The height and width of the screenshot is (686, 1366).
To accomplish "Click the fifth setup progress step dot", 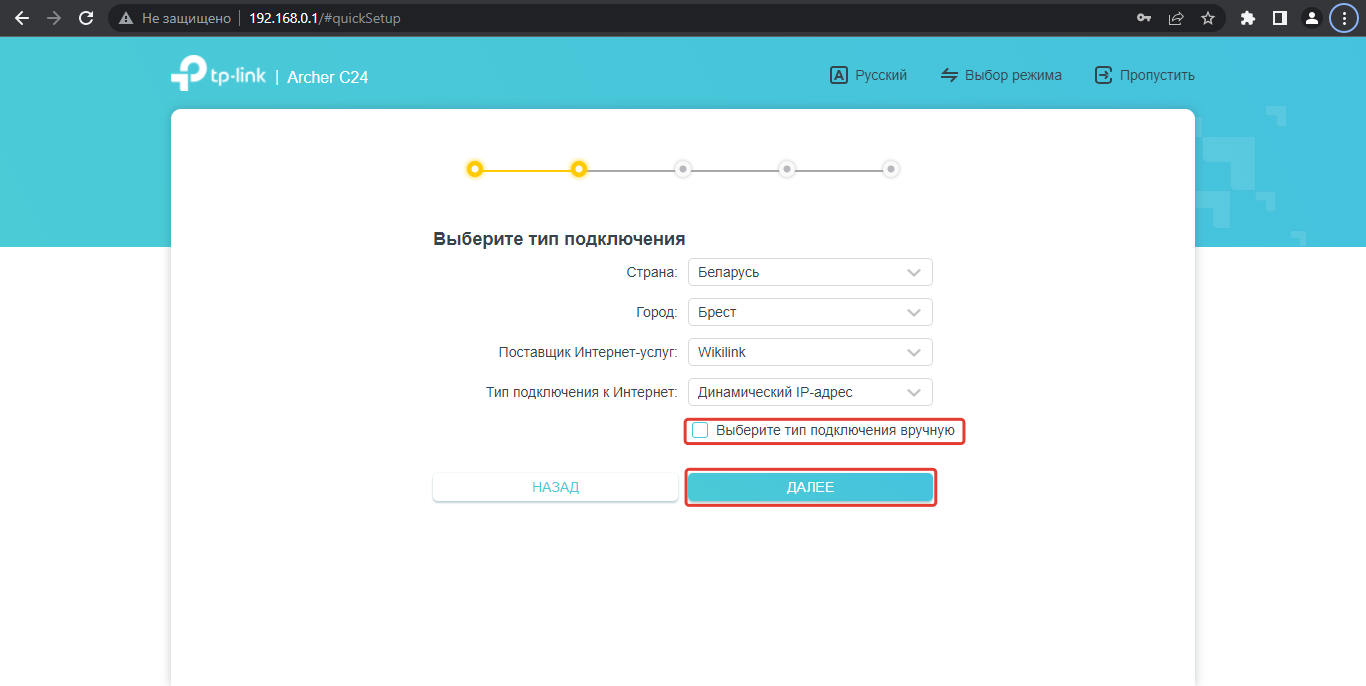I will (891, 169).
